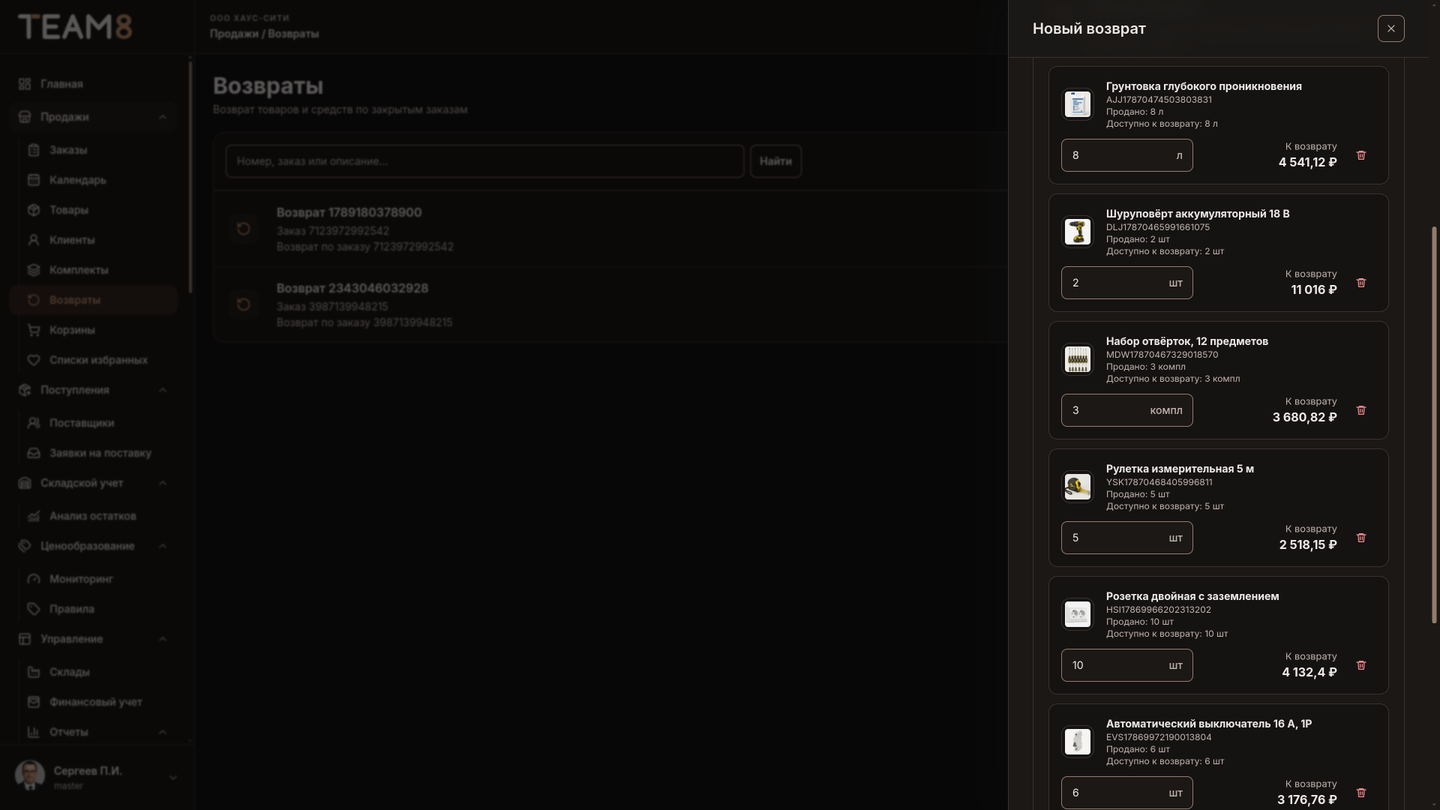The width and height of the screenshot is (1440, 810).
Task: Focus the returns search field
Action: 485,161
